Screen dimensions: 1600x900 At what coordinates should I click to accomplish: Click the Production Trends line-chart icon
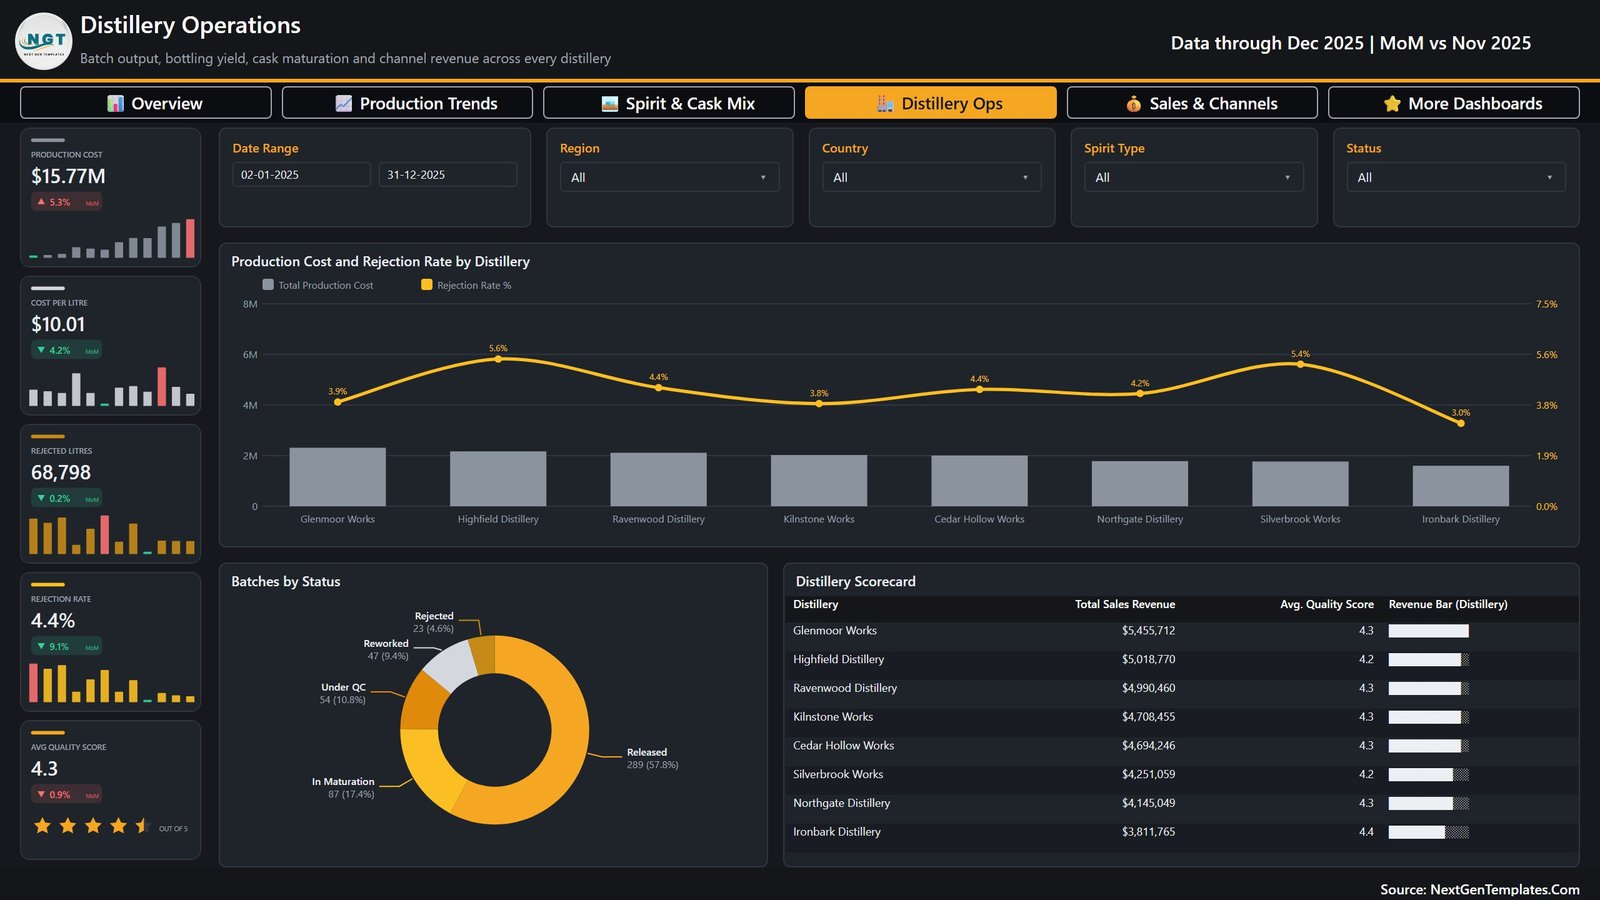pos(344,104)
